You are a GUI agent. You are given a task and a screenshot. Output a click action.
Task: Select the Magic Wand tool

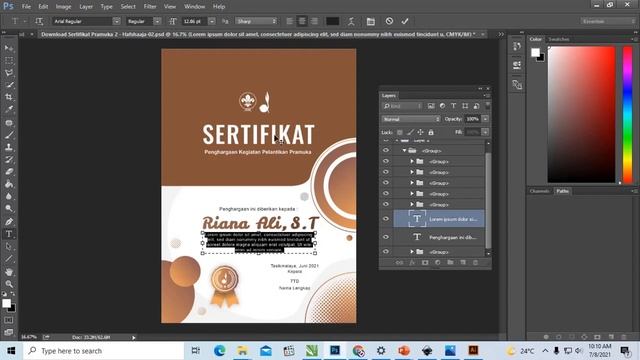[x=9, y=85]
